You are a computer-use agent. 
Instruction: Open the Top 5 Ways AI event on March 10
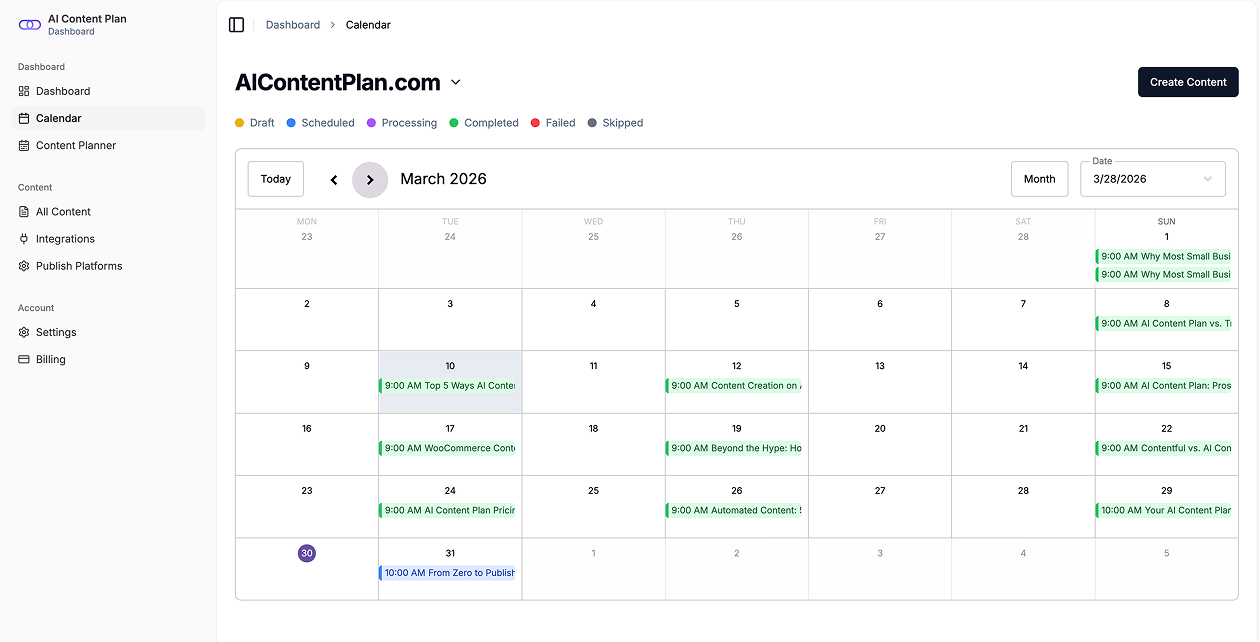tap(449, 384)
